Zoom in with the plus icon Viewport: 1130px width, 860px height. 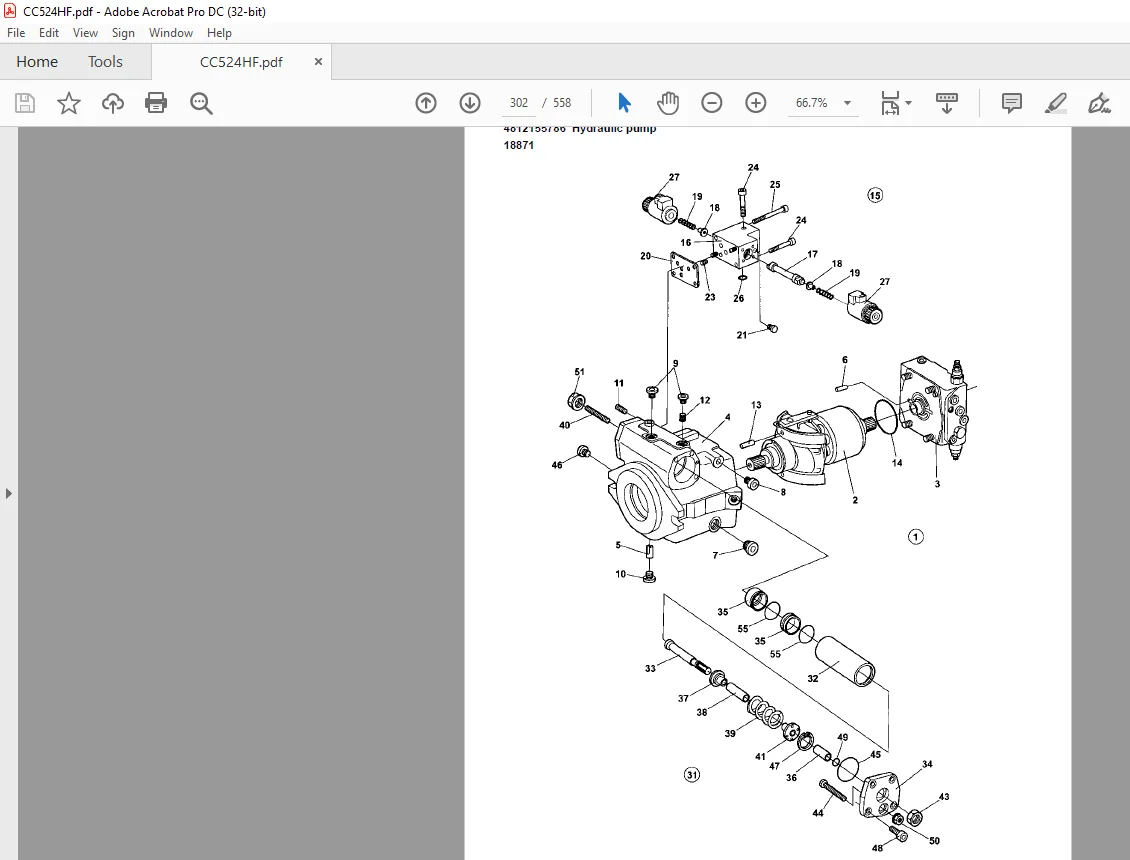755,103
